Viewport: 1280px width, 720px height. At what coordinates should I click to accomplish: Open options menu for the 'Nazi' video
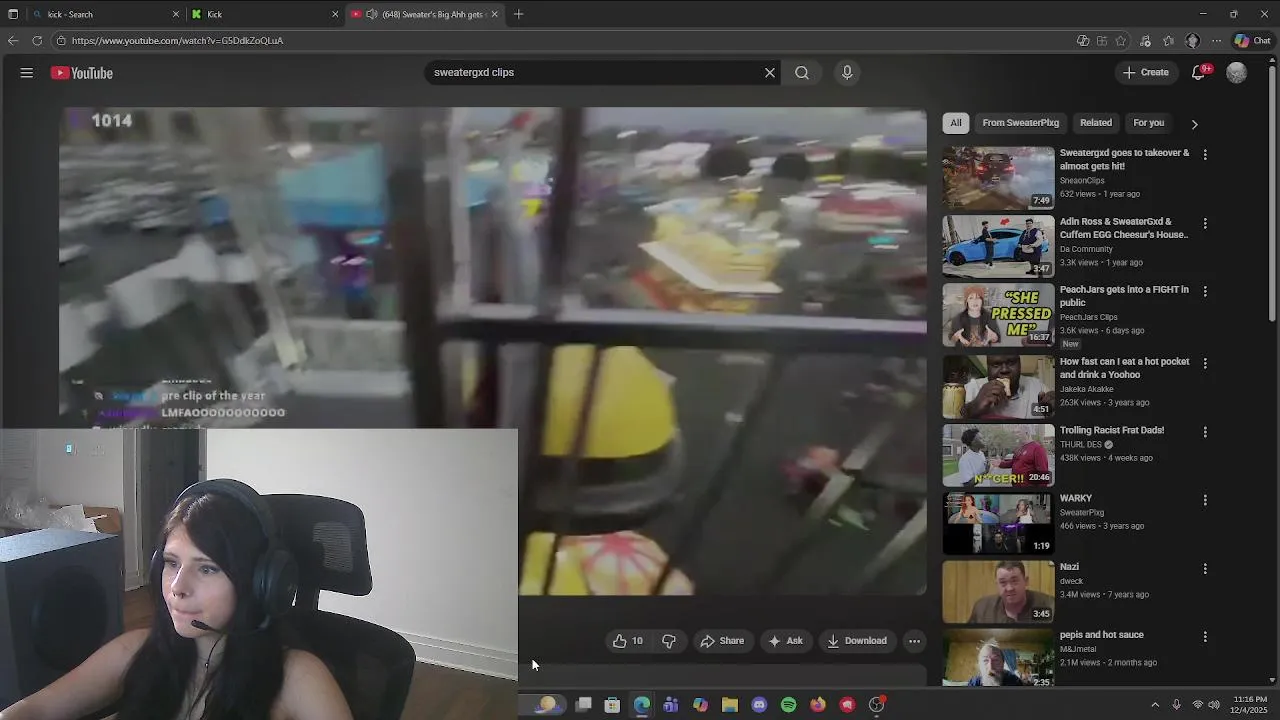click(1205, 569)
